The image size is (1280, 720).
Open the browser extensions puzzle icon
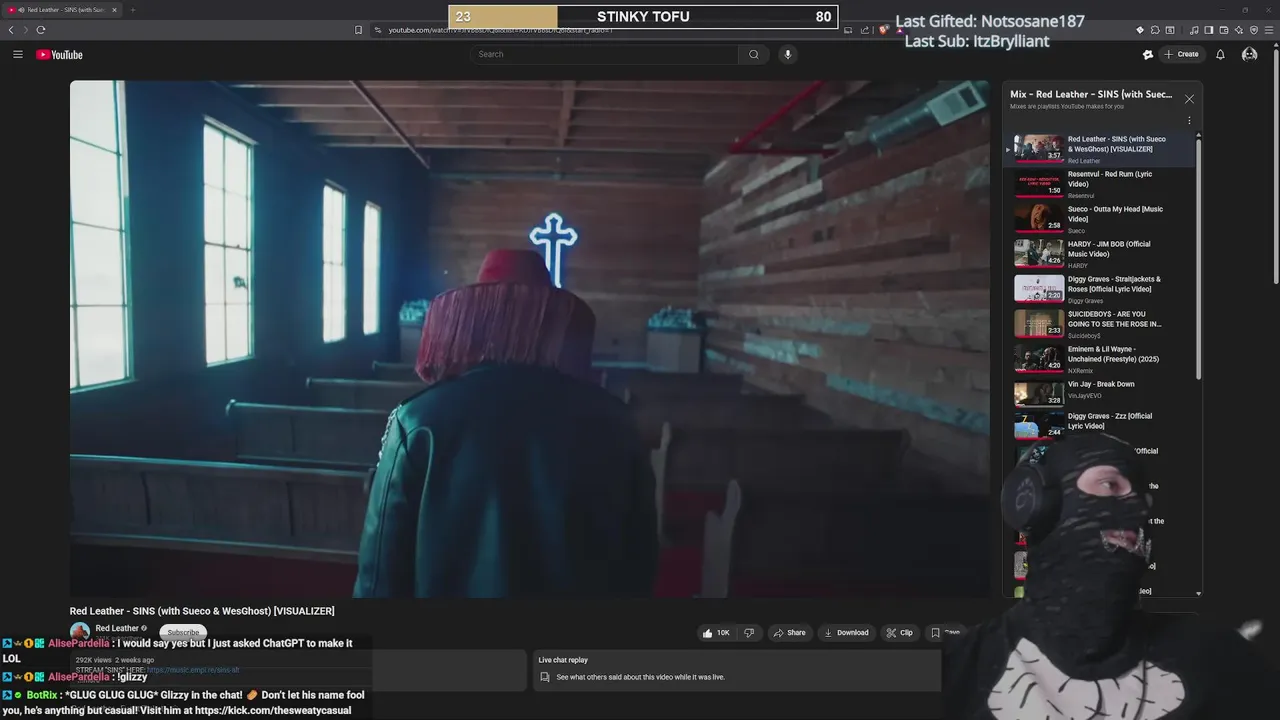click(x=1155, y=30)
